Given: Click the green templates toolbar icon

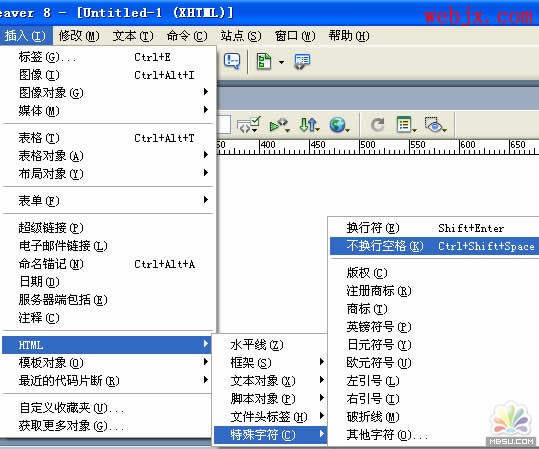Looking at the screenshot, I should click(264, 62).
